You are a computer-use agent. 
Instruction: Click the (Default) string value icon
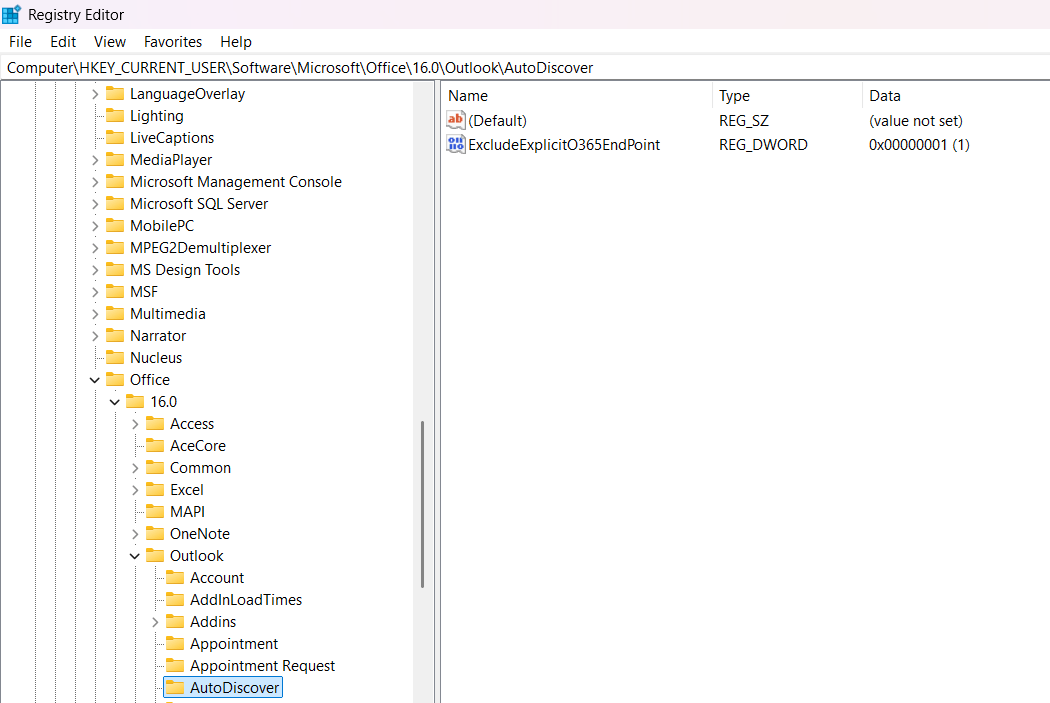pos(455,121)
